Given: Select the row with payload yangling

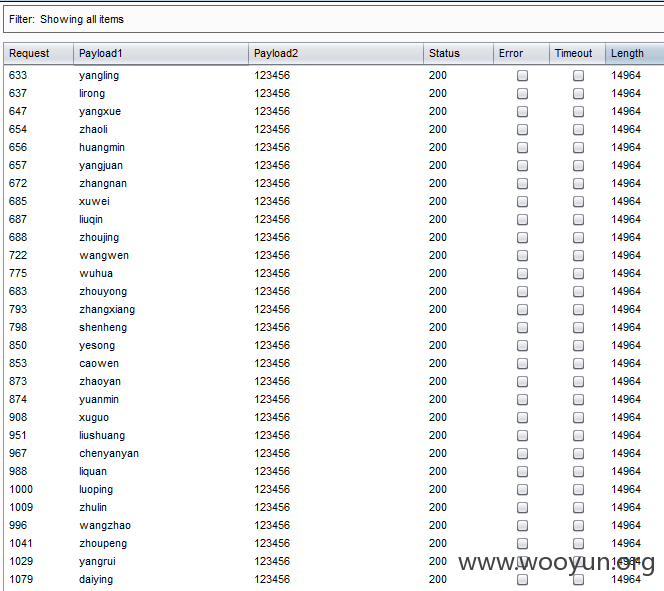Looking at the screenshot, I should pos(334,75).
